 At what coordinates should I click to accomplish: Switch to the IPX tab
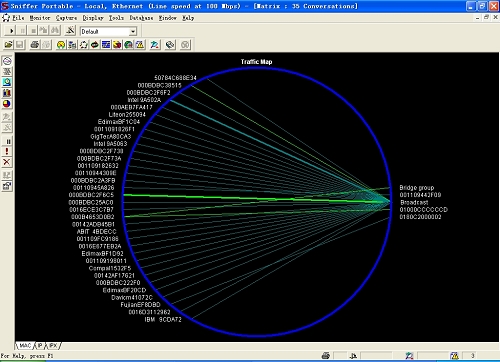click(53, 346)
